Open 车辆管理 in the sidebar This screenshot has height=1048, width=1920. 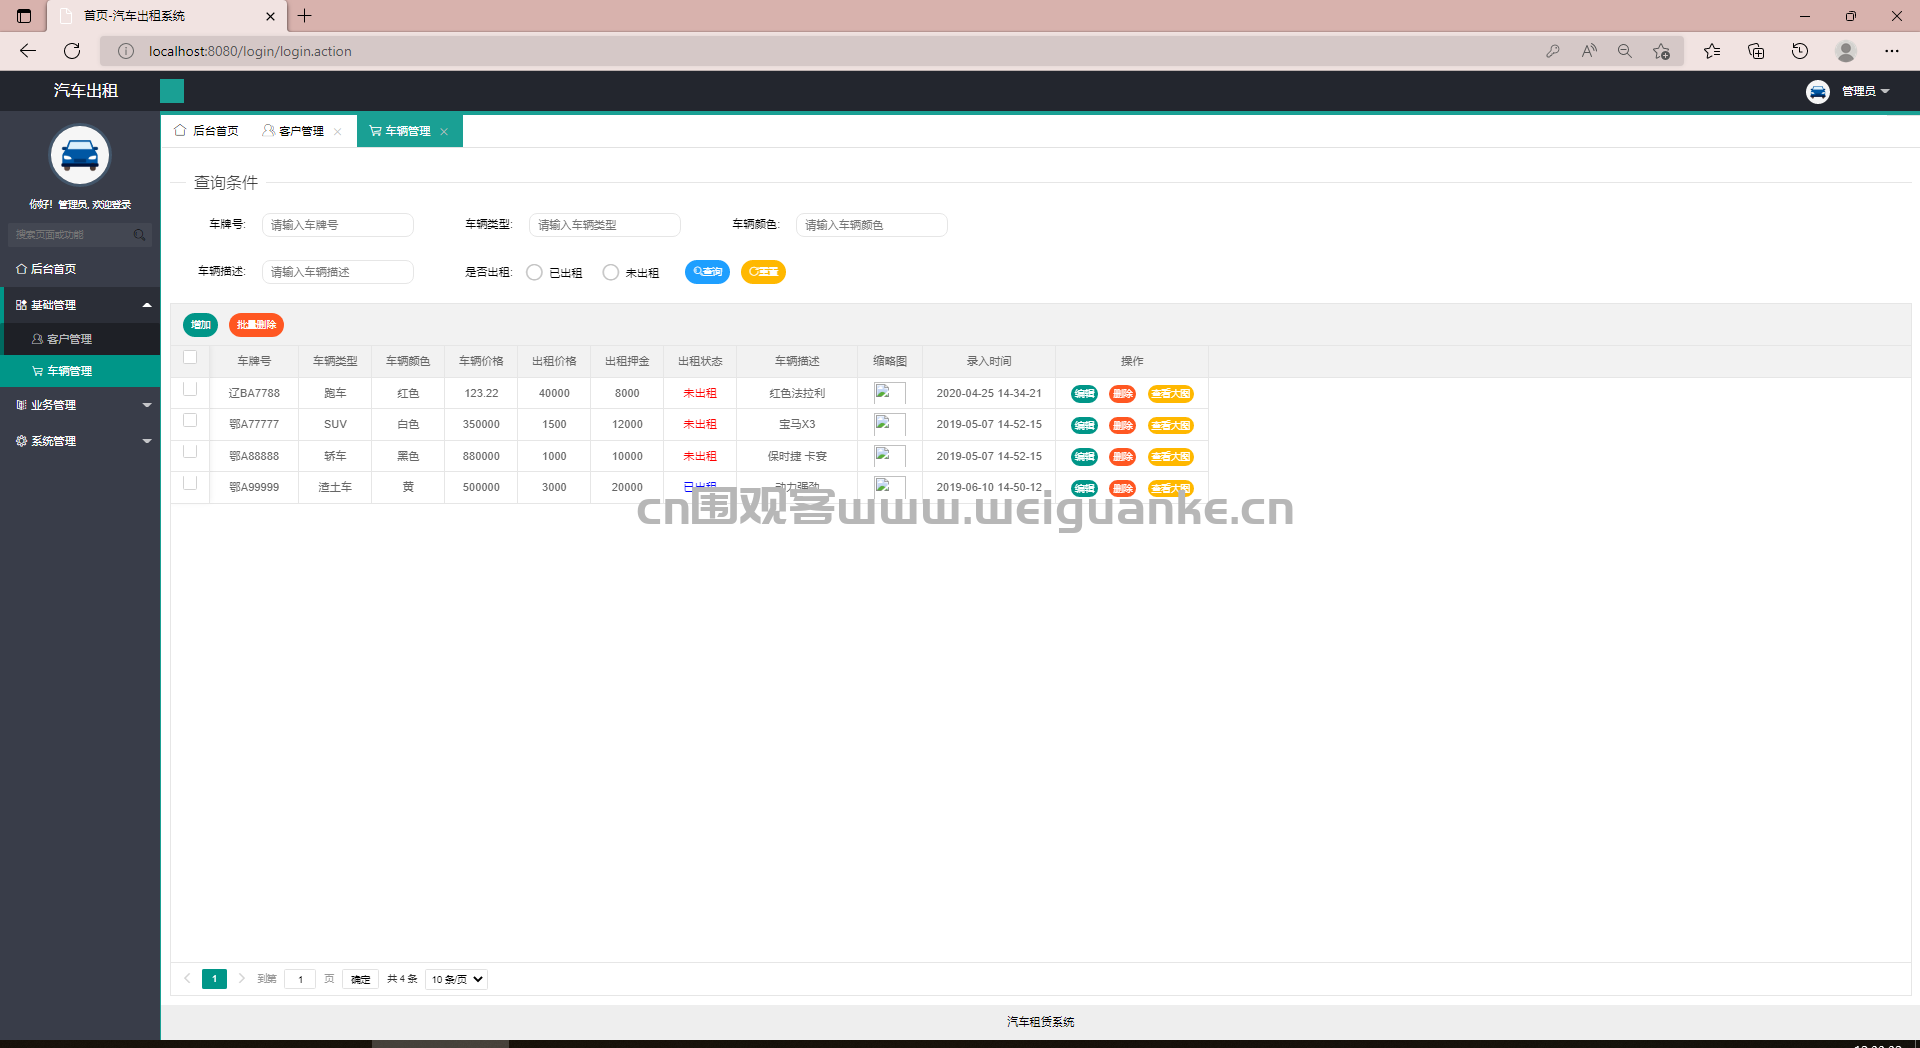click(x=80, y=371)
